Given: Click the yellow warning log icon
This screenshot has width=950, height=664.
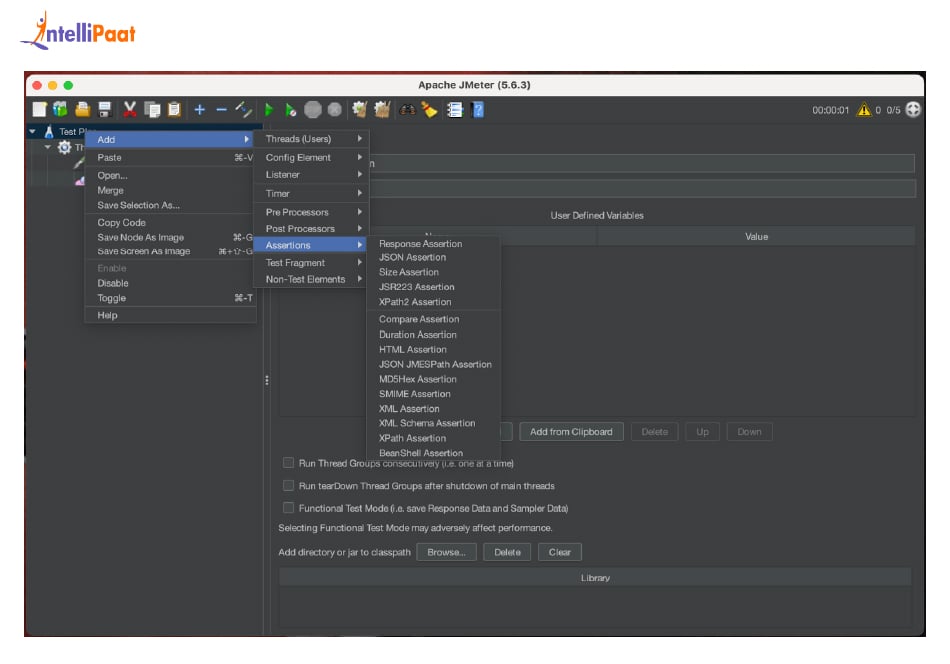Looking at the screenshot, I should [x=864, y=110].
